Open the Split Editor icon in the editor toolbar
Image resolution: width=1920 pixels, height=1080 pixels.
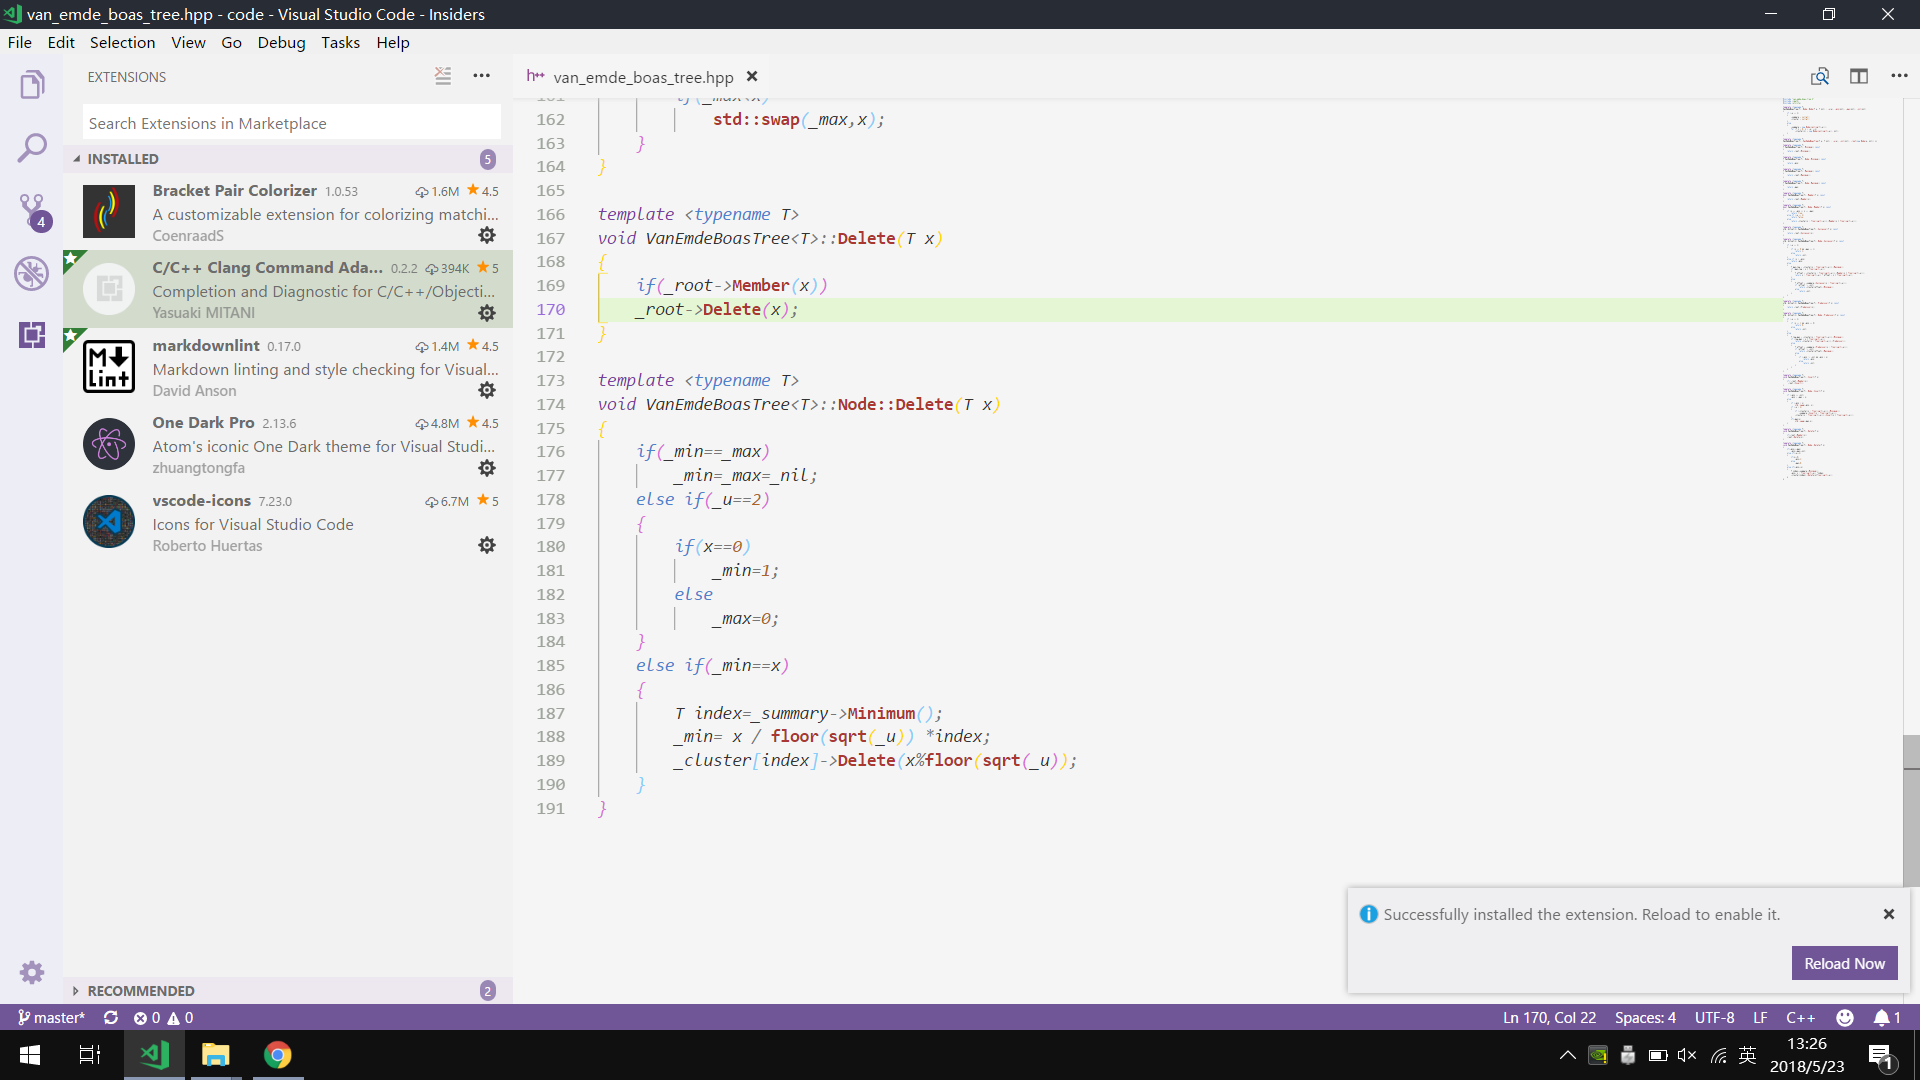pyautogui.click(x=1860, y=76)
